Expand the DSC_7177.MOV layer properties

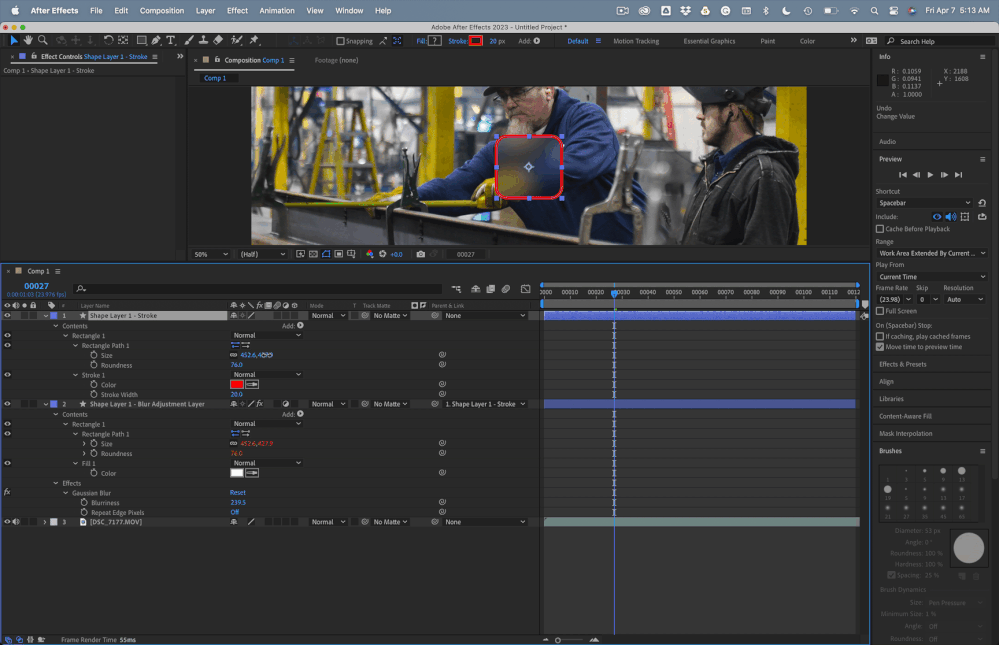(45, 522)
